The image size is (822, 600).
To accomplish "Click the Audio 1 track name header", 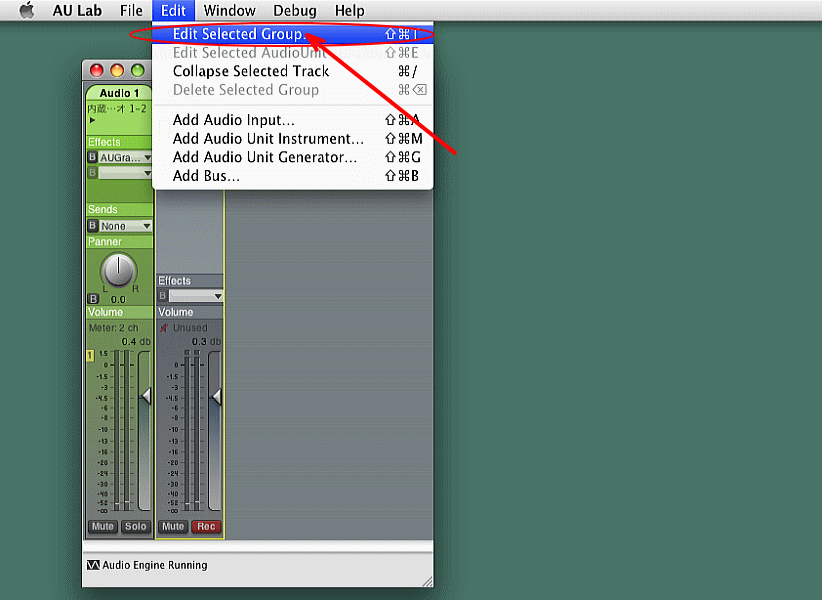I will pos(119,93).
